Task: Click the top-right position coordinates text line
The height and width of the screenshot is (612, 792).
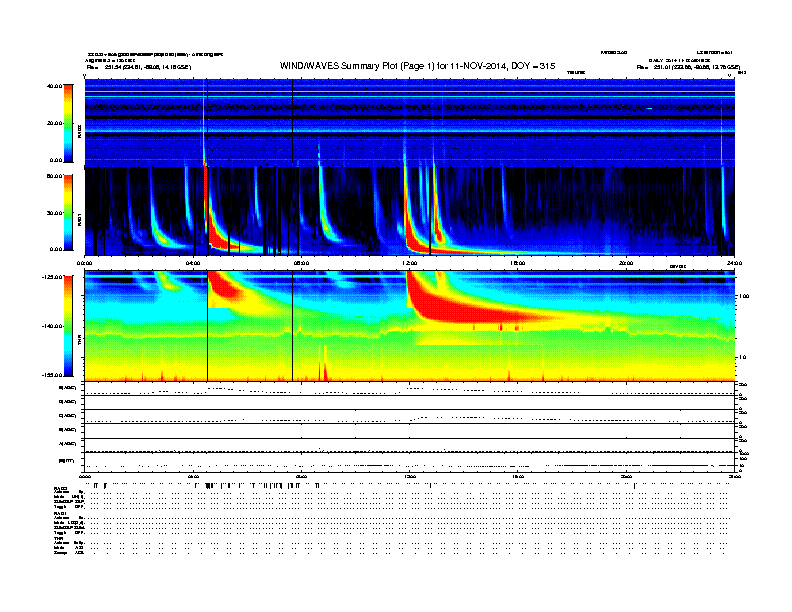Action: pos(688,67)
